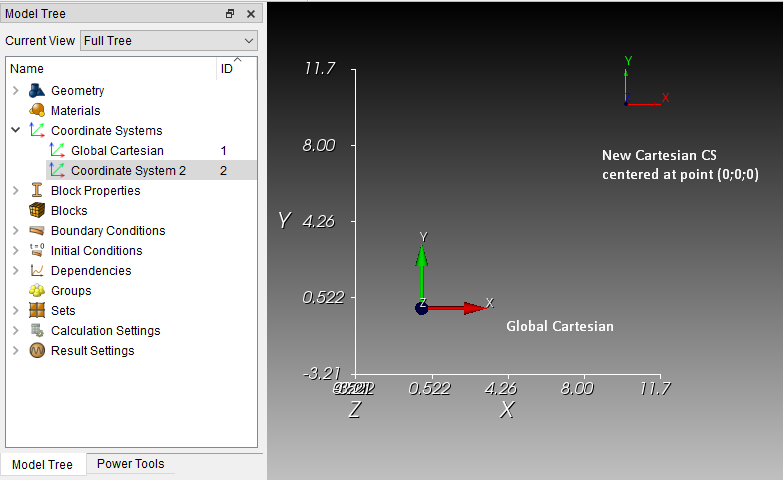This screenshot has height=480, width=783.
Task: Expand the Dependencies tree node
Action: pyautogui.click(x=15, y=270)
